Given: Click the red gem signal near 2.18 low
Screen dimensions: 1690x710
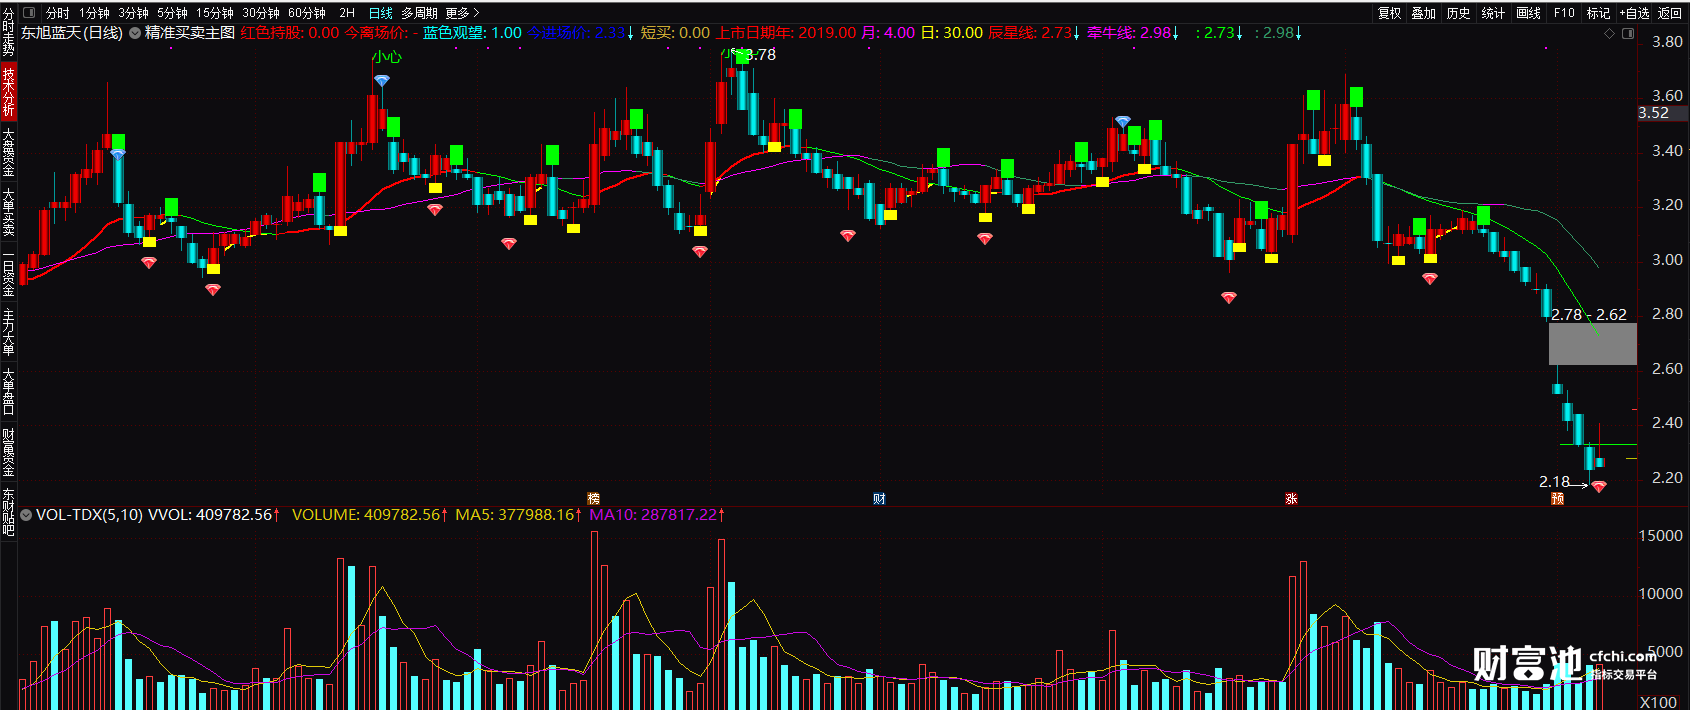Looking at the screenshot, I should pyautogui.click(x=1599, y=486).
